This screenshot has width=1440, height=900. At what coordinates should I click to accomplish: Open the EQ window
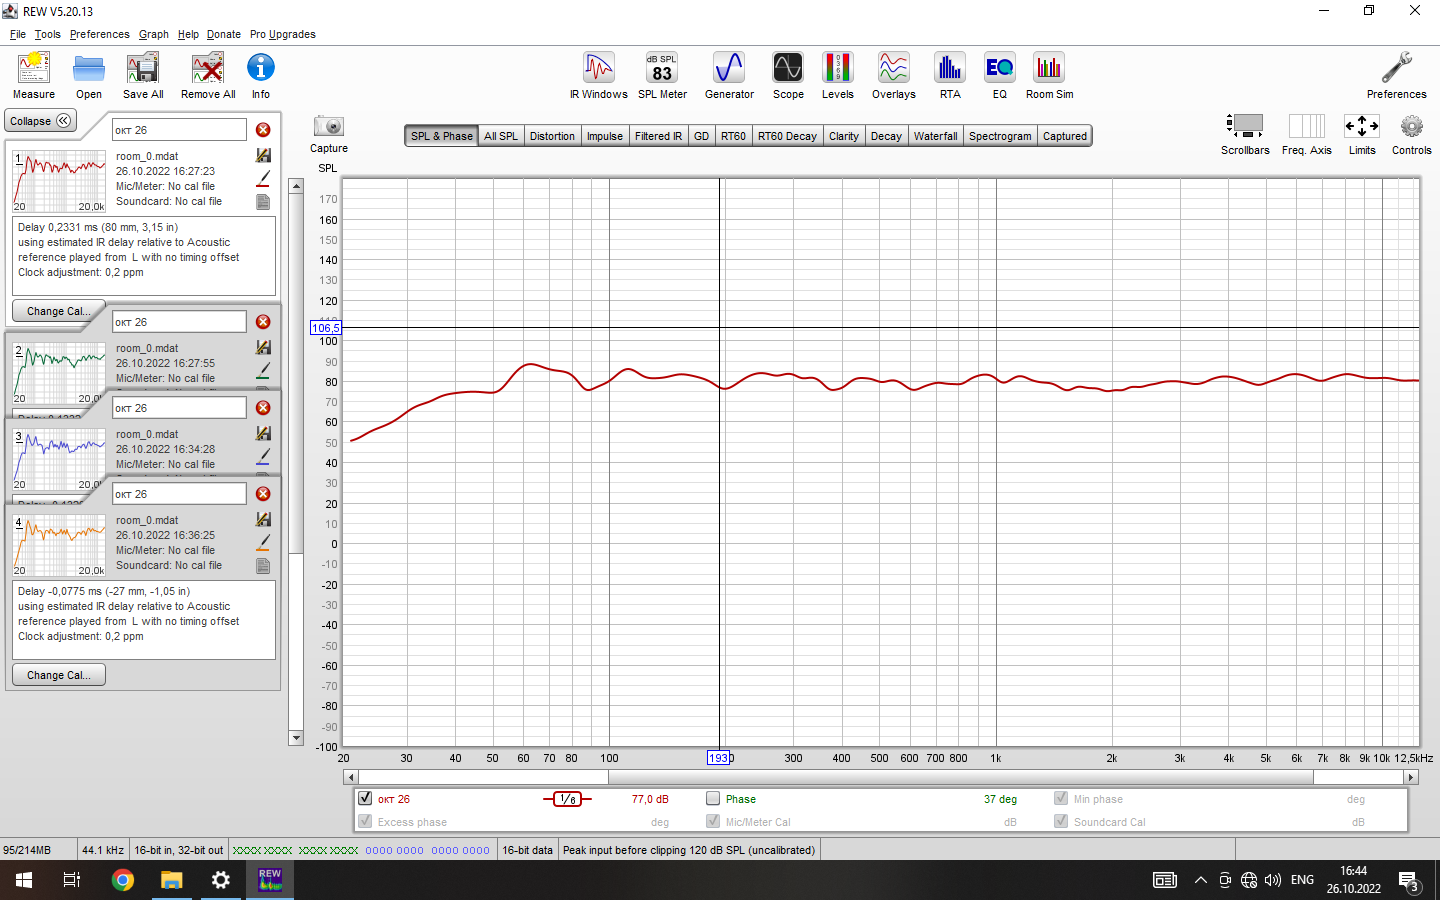tap(1000, 76)
